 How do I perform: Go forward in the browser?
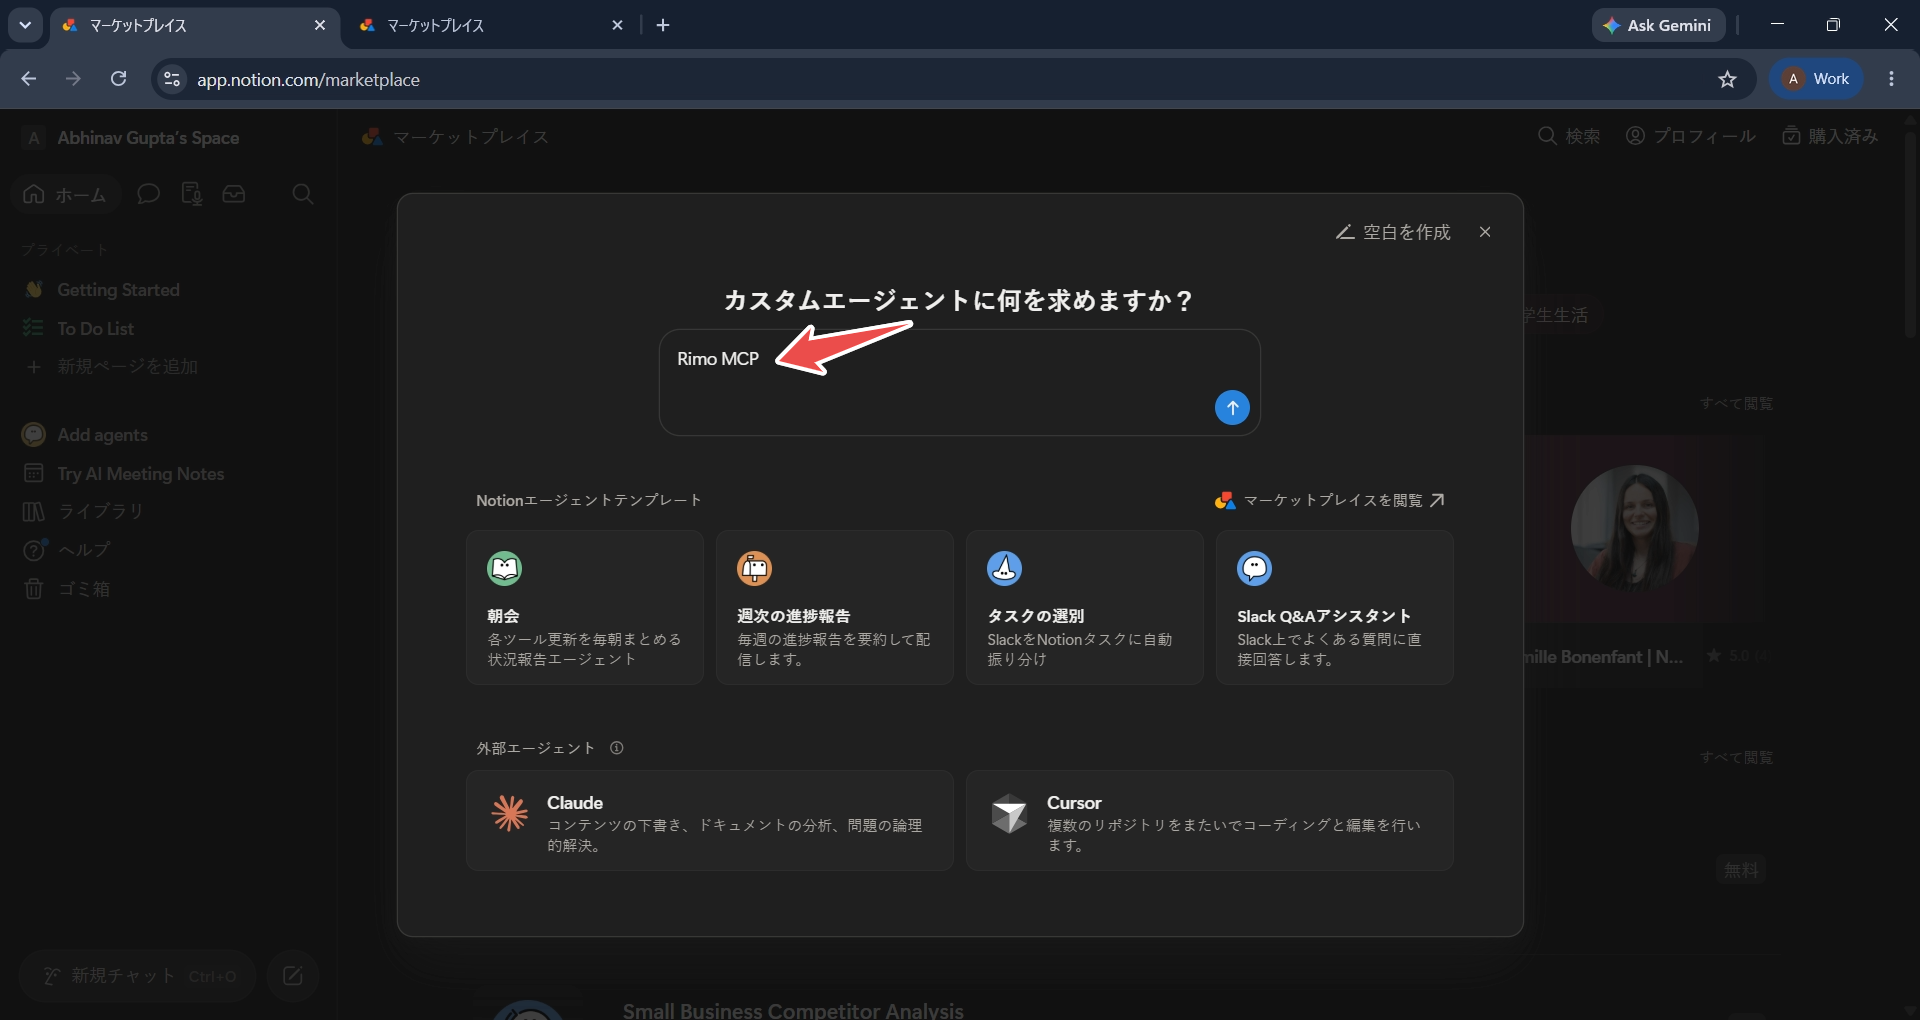[73, 79]
